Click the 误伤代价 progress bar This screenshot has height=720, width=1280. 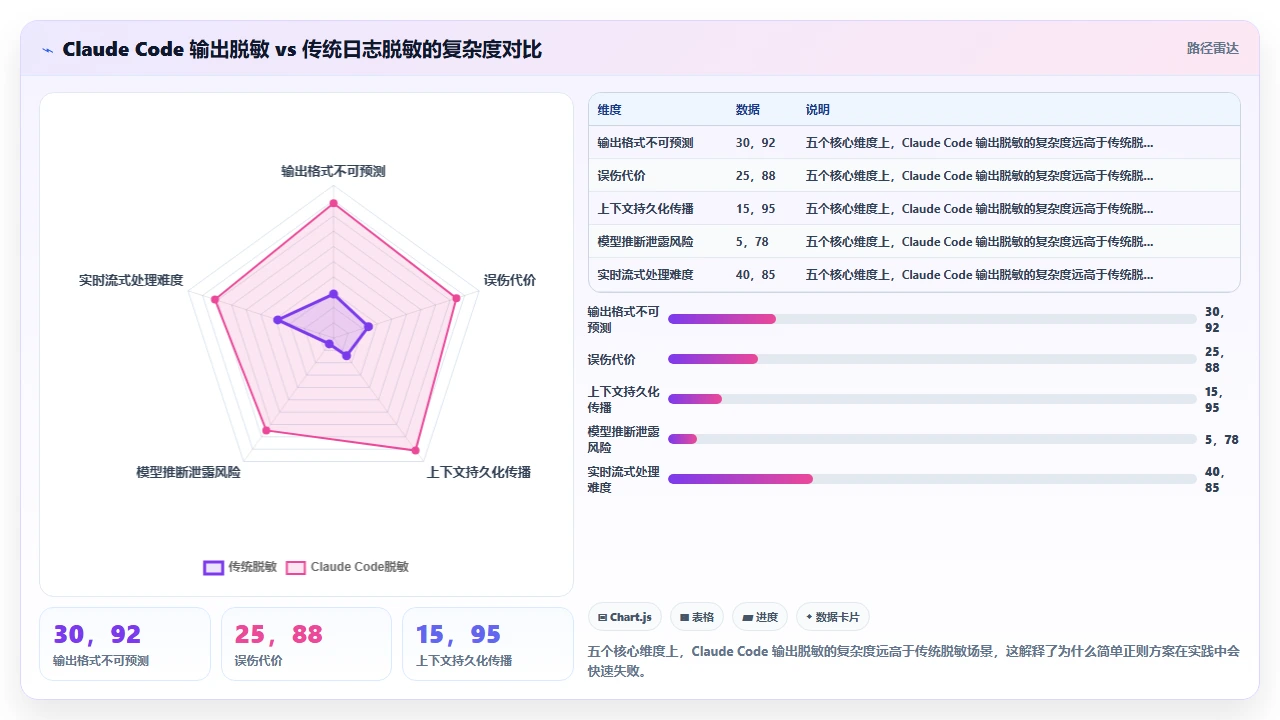[932, 359]
